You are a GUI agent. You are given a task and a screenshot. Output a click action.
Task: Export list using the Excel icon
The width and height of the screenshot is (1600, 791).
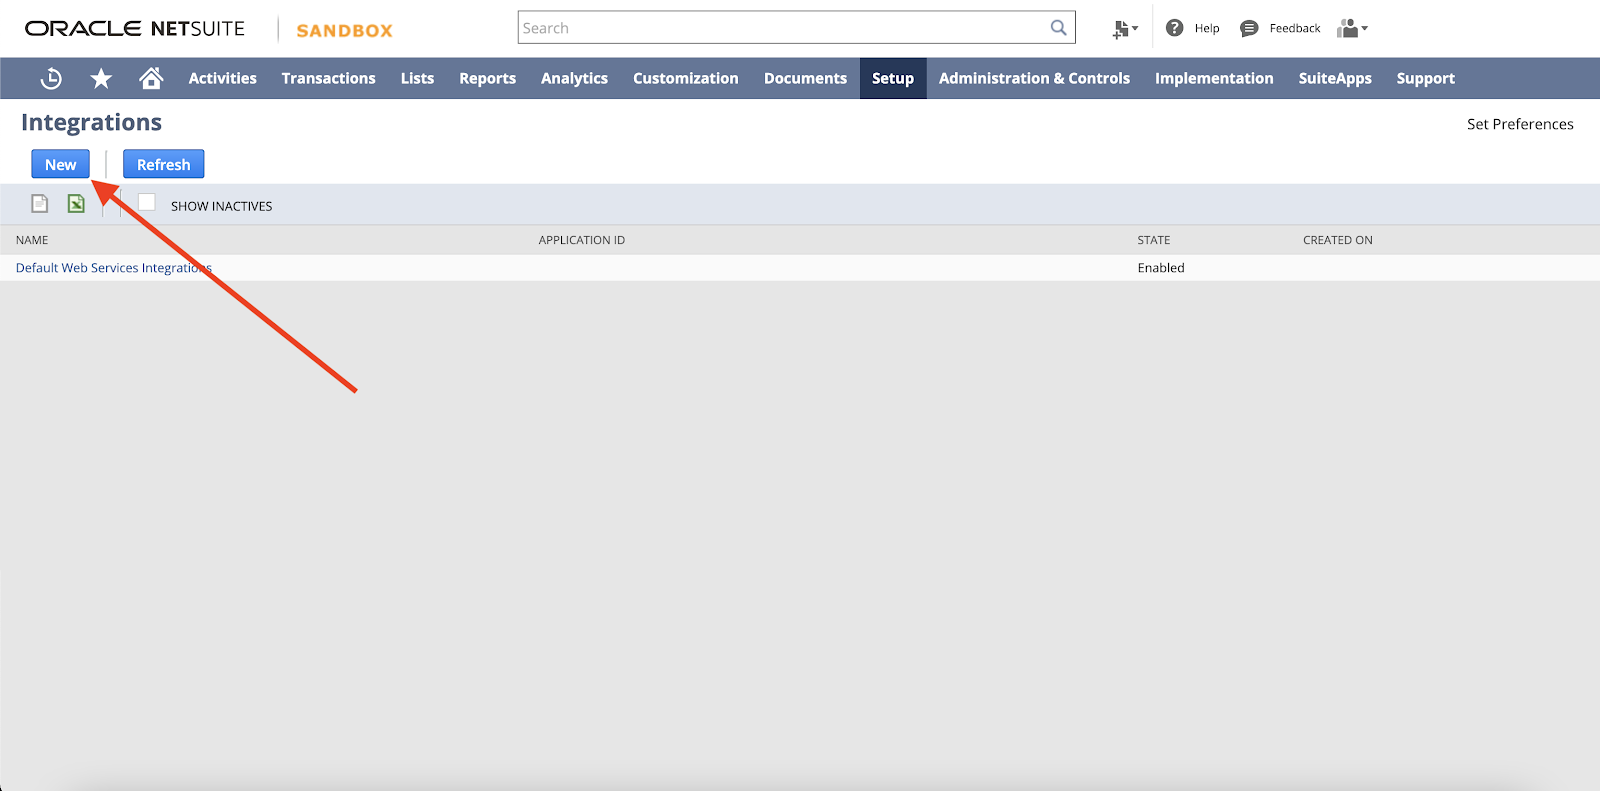76,204
